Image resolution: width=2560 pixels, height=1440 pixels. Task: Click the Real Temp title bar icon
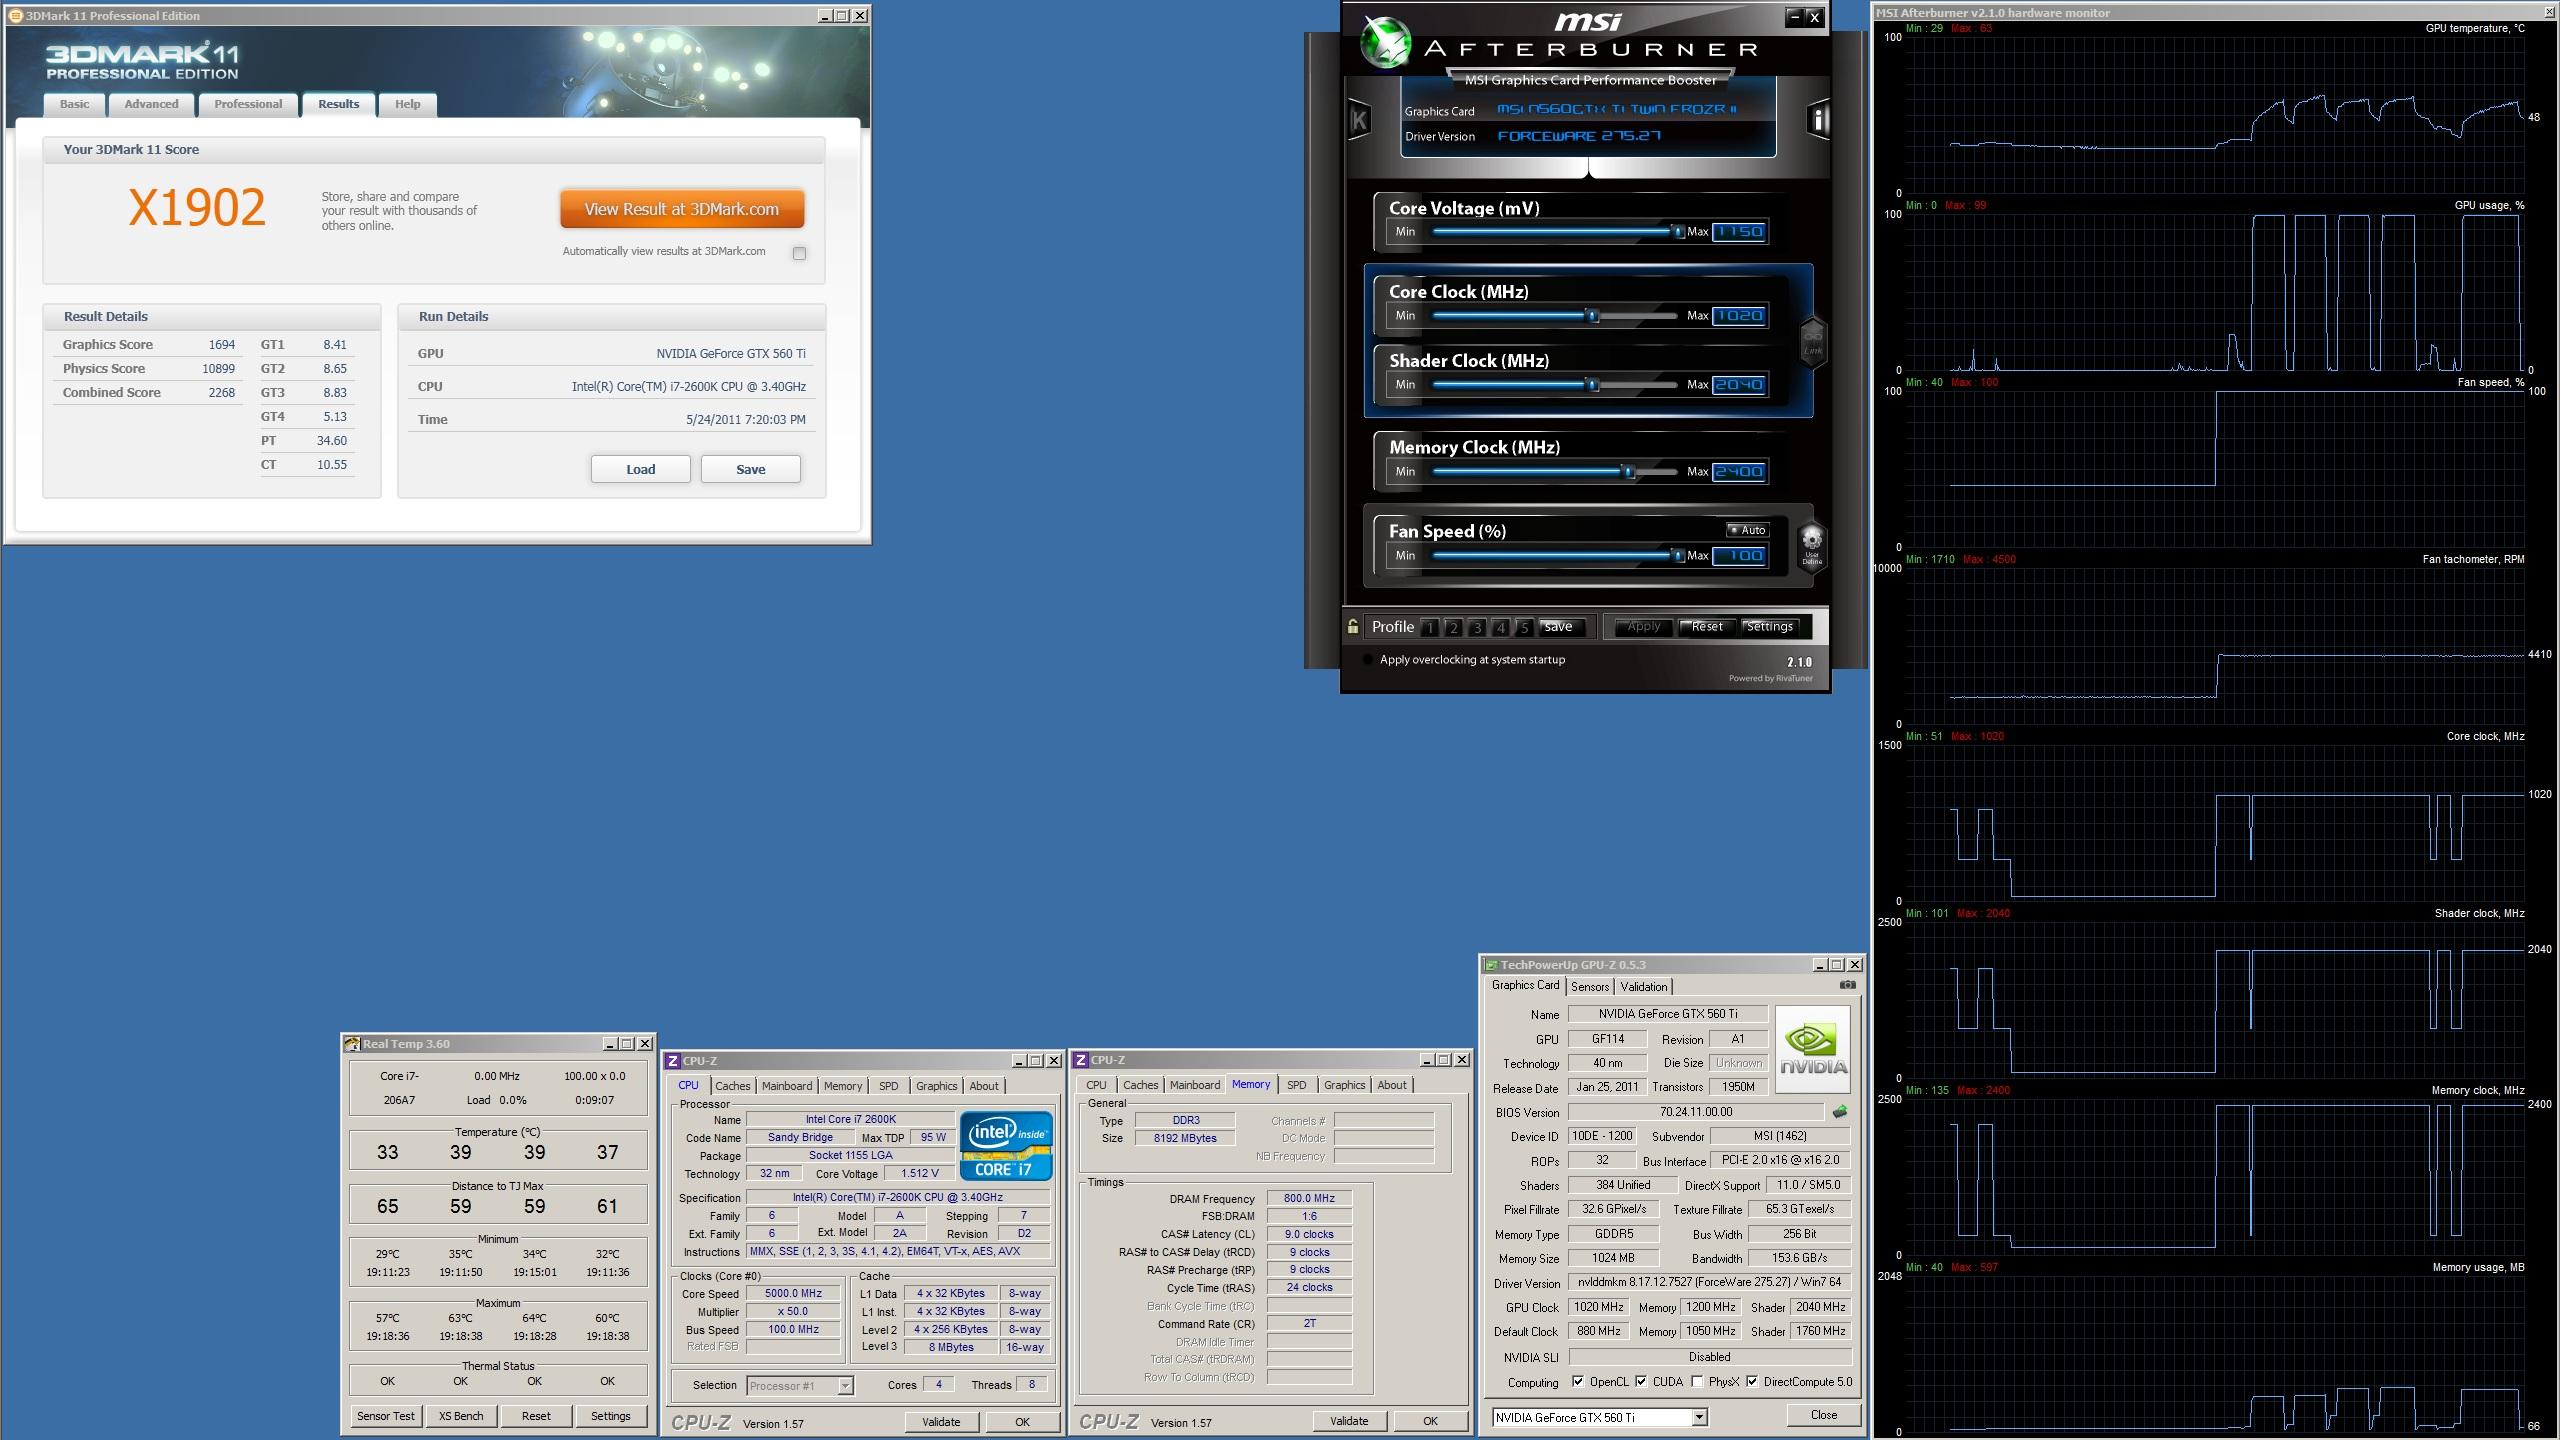click(352, 1044)
